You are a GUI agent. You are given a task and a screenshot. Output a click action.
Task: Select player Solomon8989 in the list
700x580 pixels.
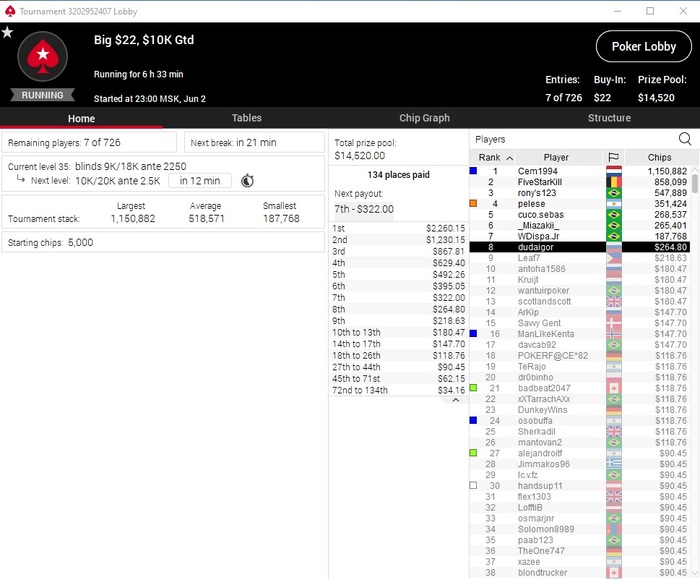click(x=579, y=529)
